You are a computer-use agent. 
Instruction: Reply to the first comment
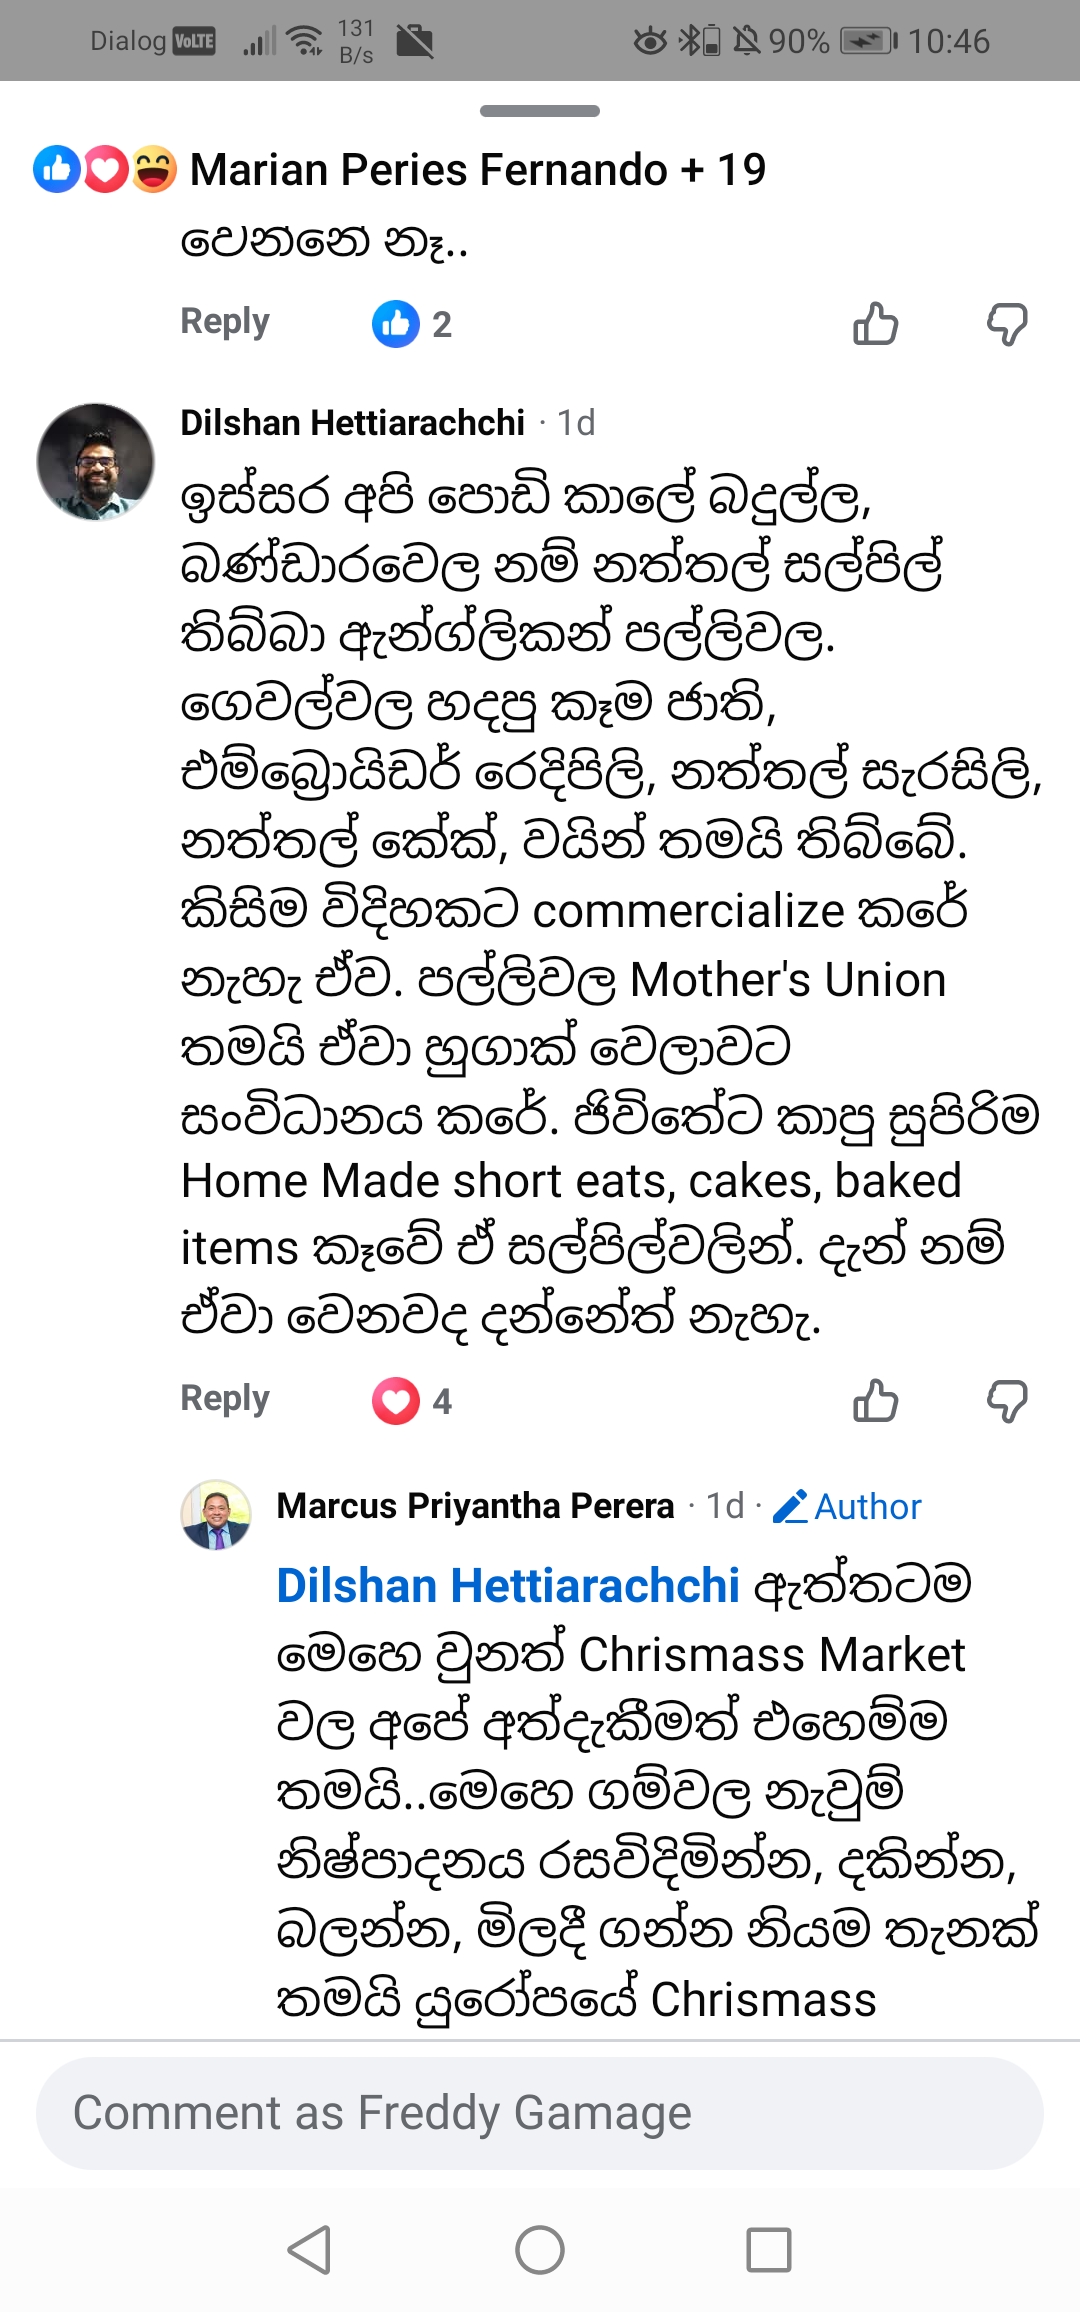tap(225, 322)
